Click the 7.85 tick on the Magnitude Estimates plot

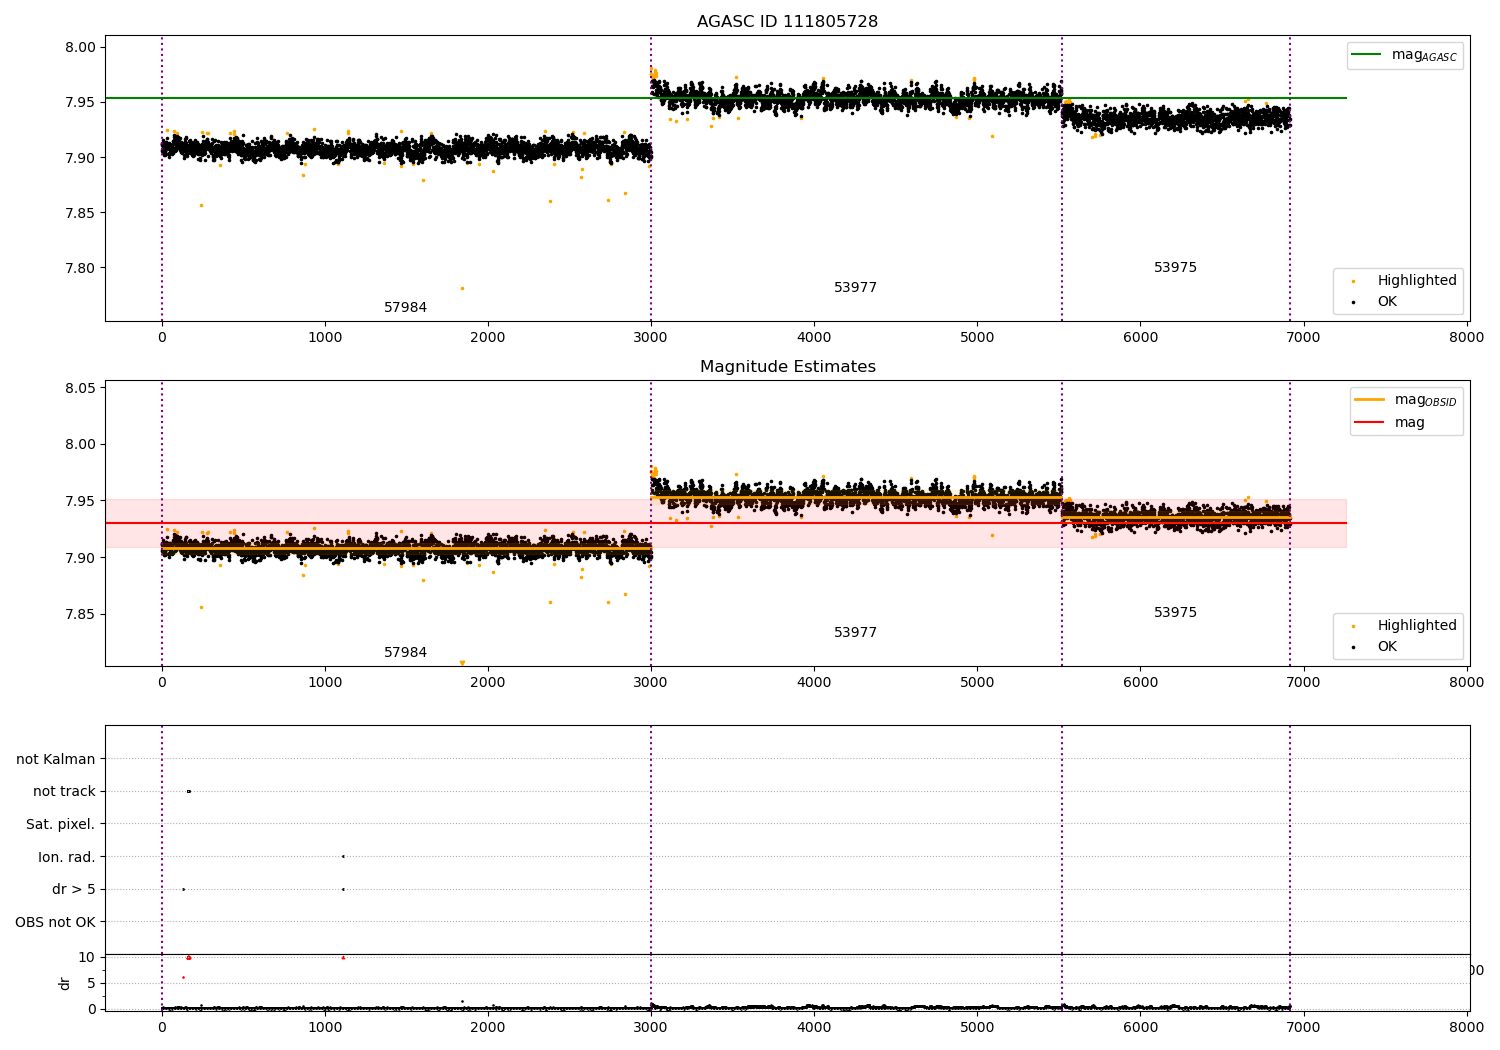click(x=79, y=614)
